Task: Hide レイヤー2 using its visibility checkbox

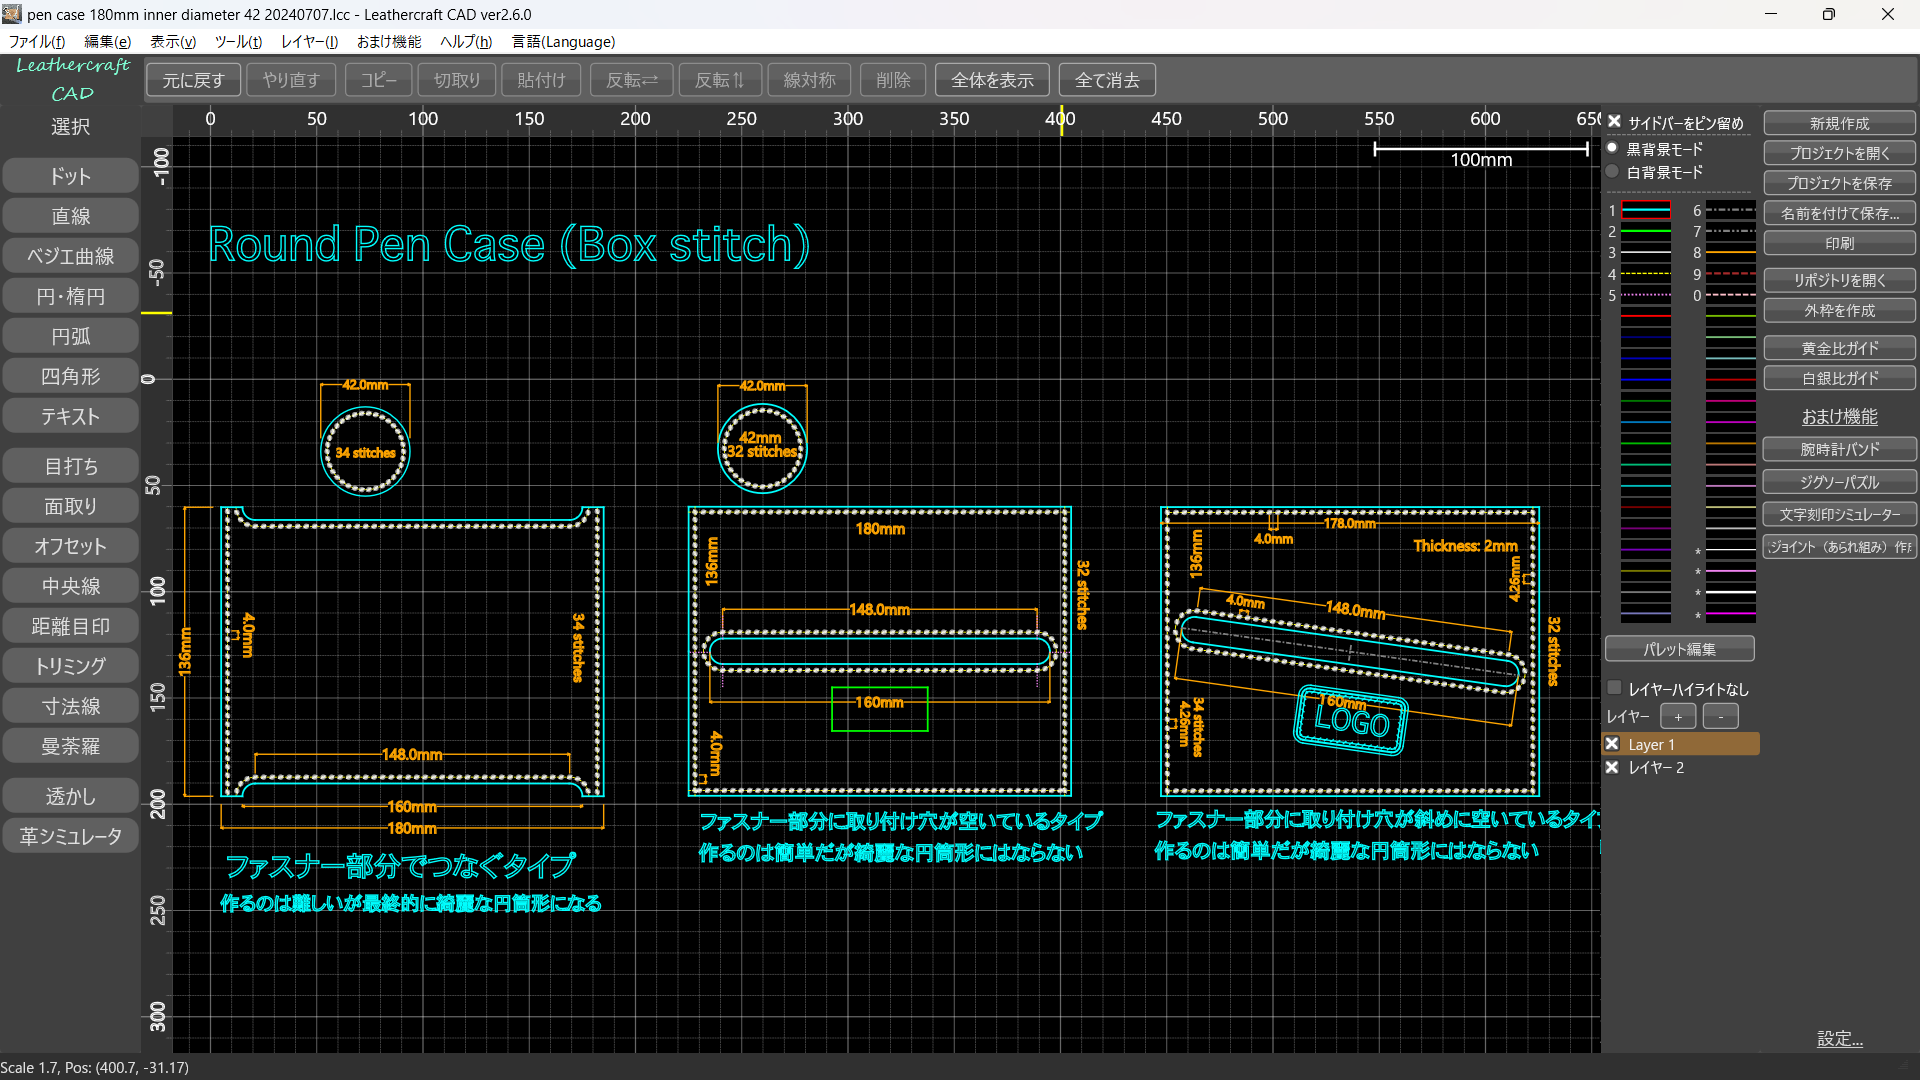Action: click(x=1612, y=767)
